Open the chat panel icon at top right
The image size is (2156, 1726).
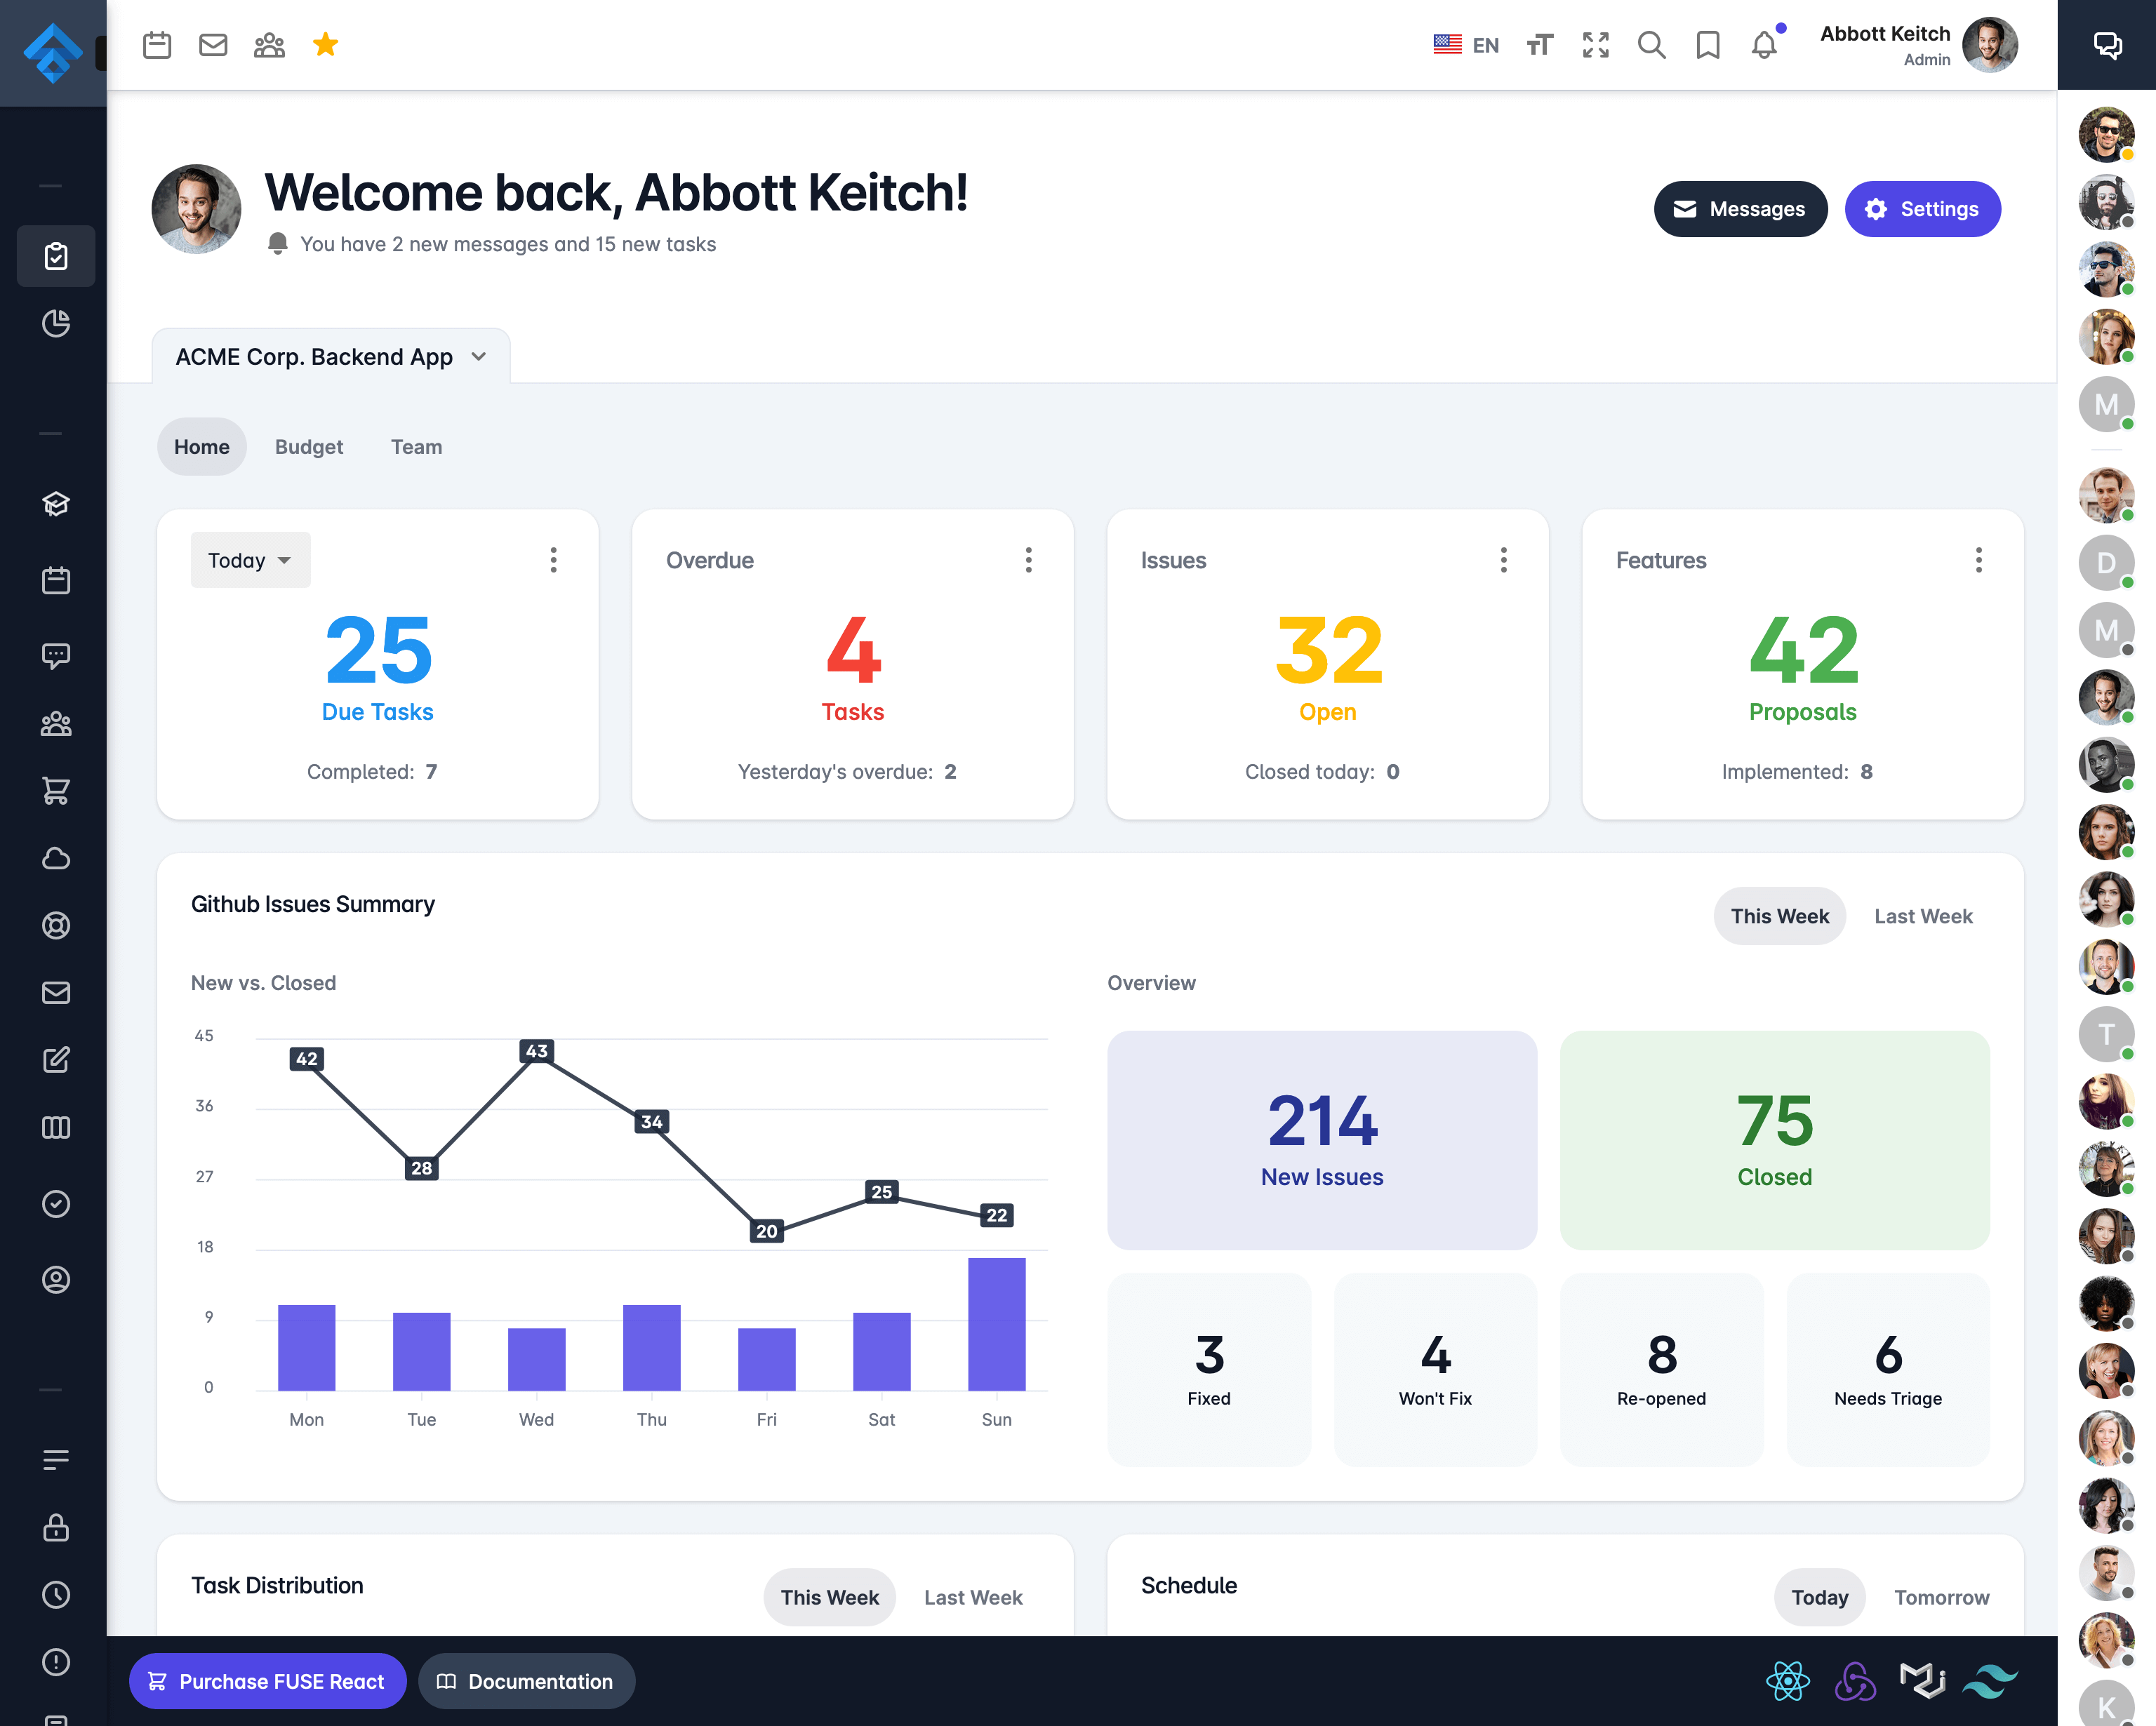2107,45
